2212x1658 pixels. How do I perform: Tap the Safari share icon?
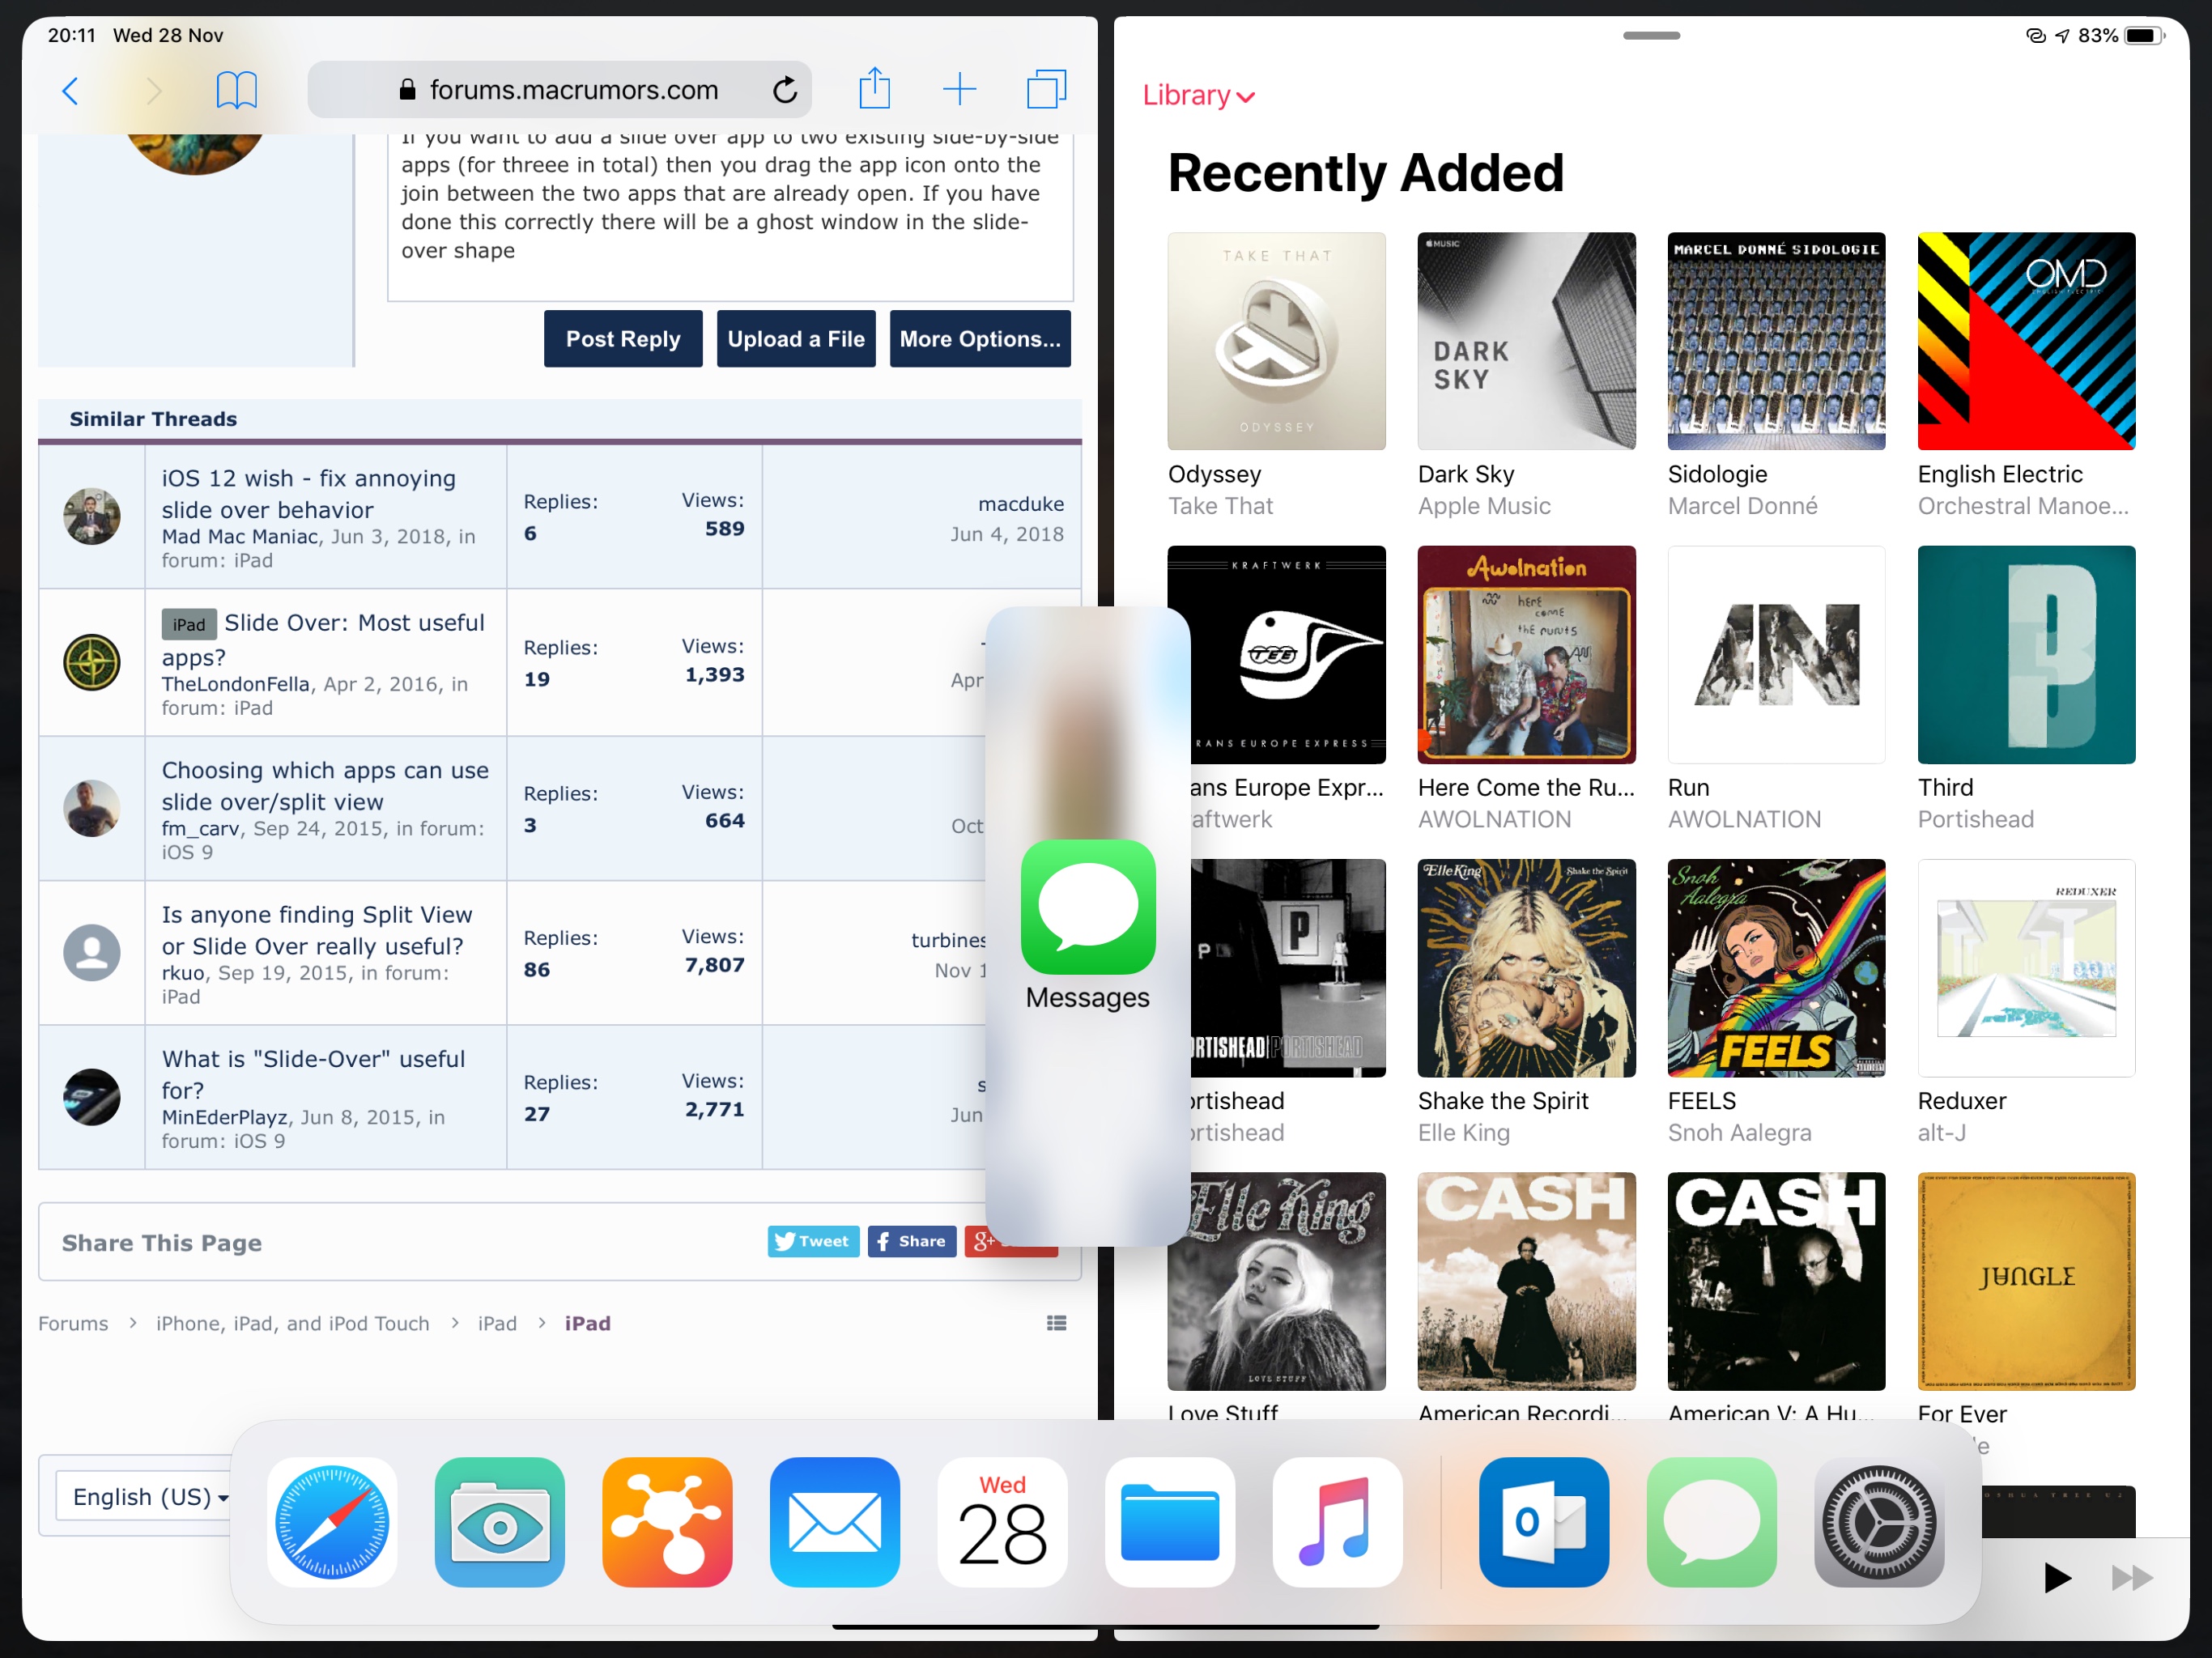(x=874, y=89)
